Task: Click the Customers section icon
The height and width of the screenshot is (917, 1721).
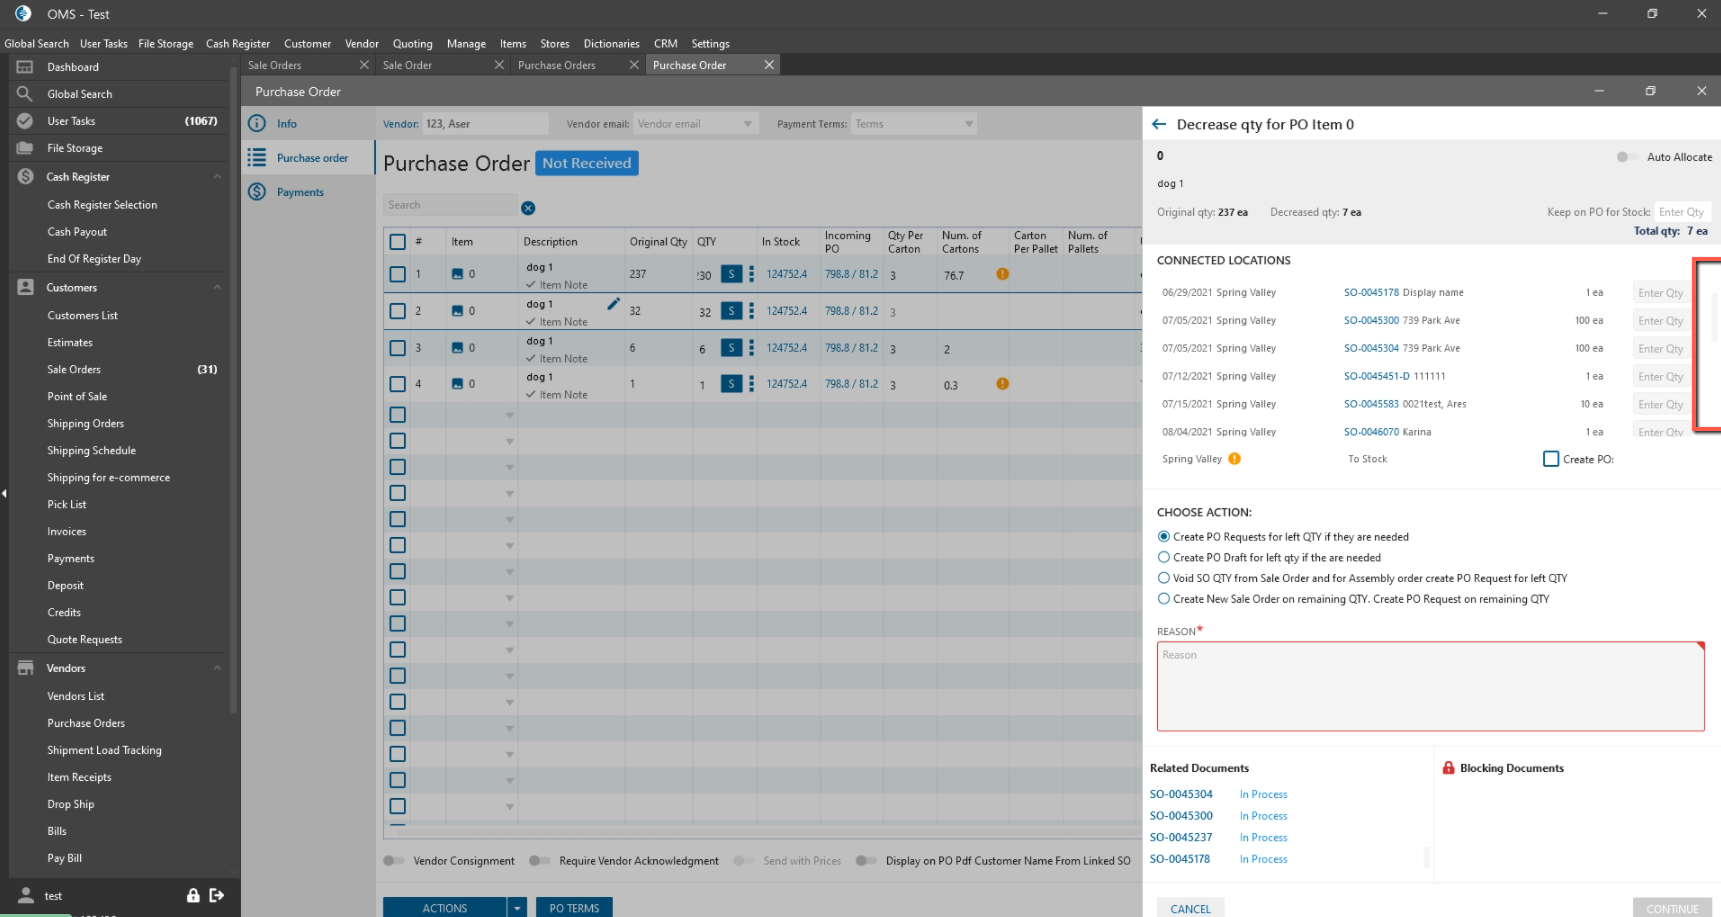Action: 25,287
